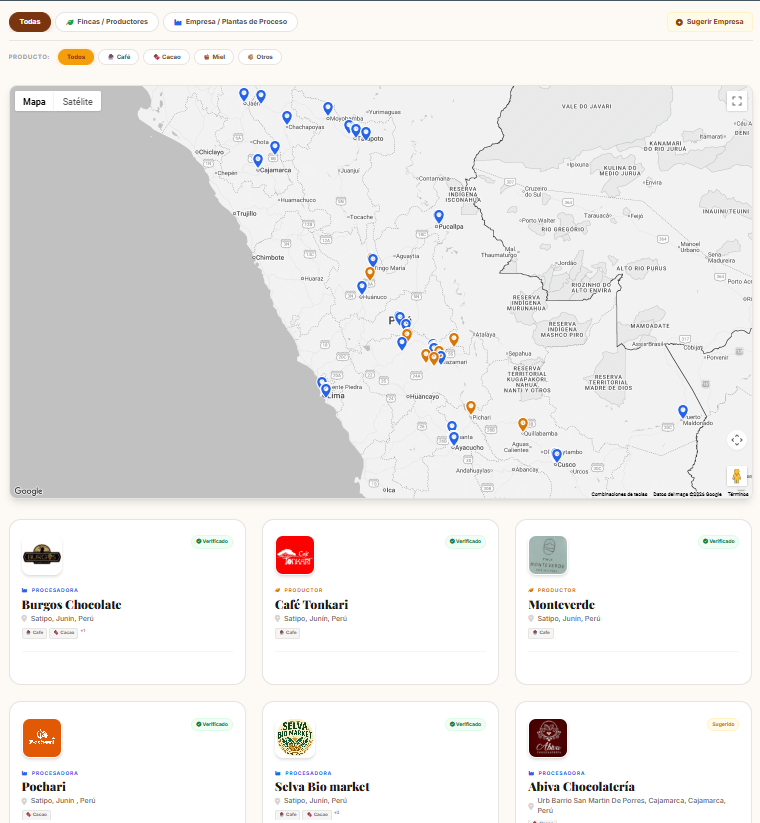Click the orange map pin at Pichari

pos(471,407)
